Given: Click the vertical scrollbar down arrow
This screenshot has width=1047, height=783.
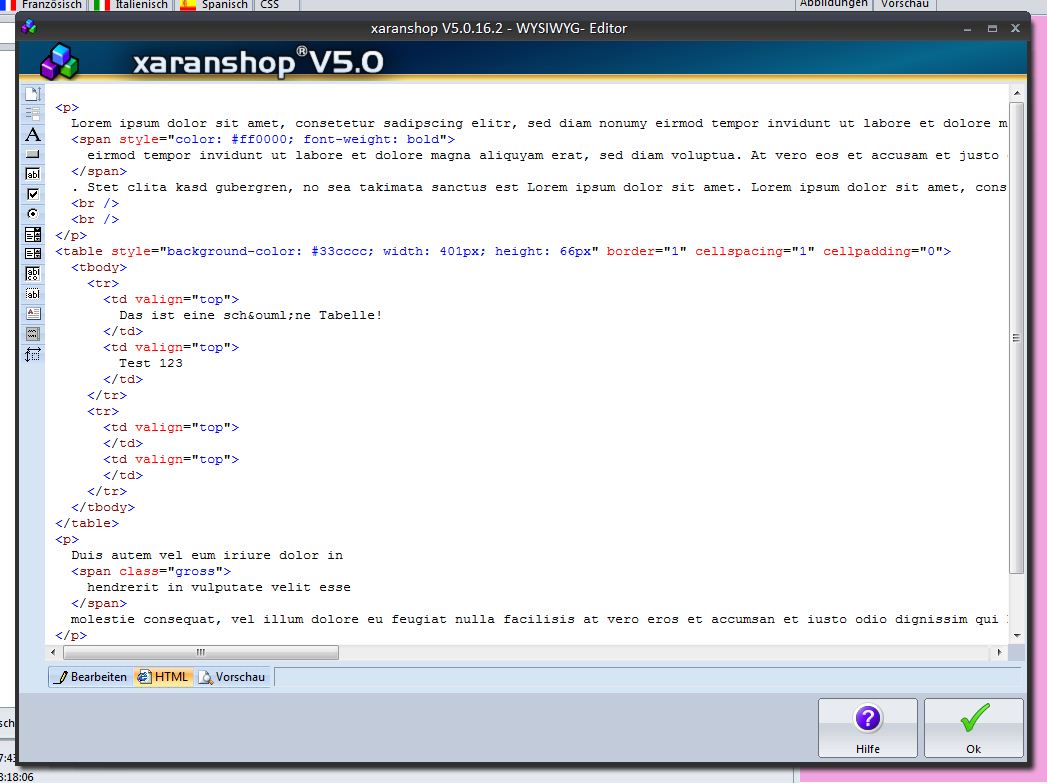Looking at the screenshot, I should (1016, 635).
